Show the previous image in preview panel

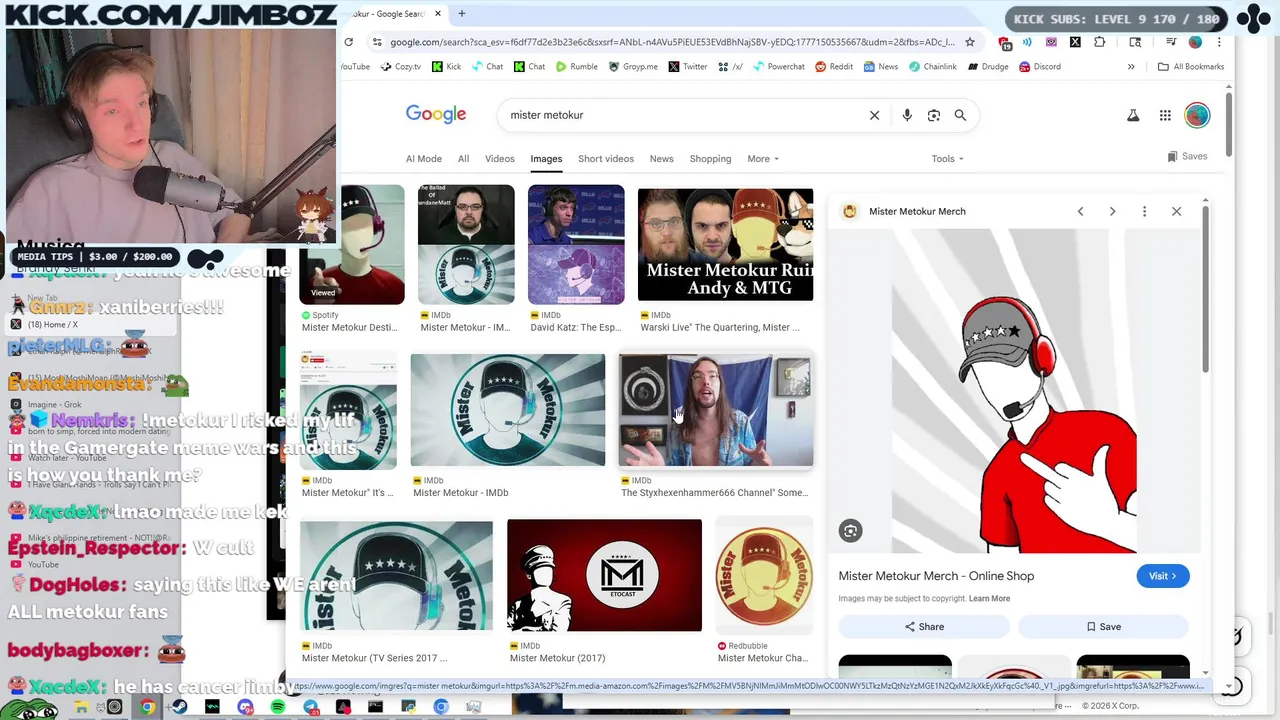pyautogui.click(x=1080, y=211)
